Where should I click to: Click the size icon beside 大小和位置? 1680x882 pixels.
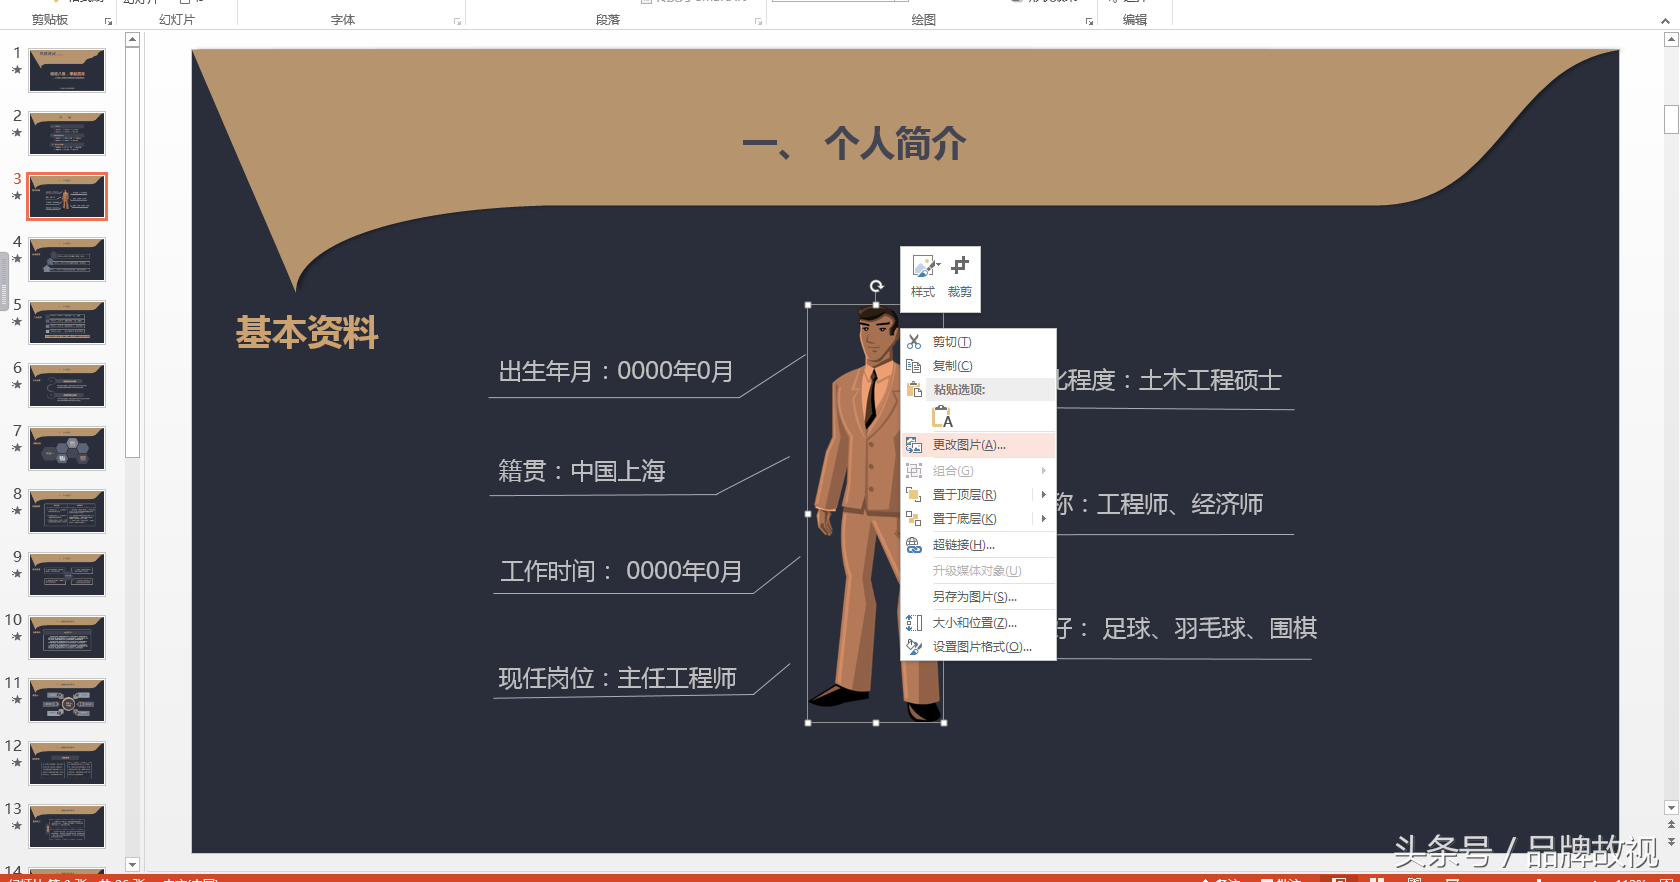[x=914, y=623]
